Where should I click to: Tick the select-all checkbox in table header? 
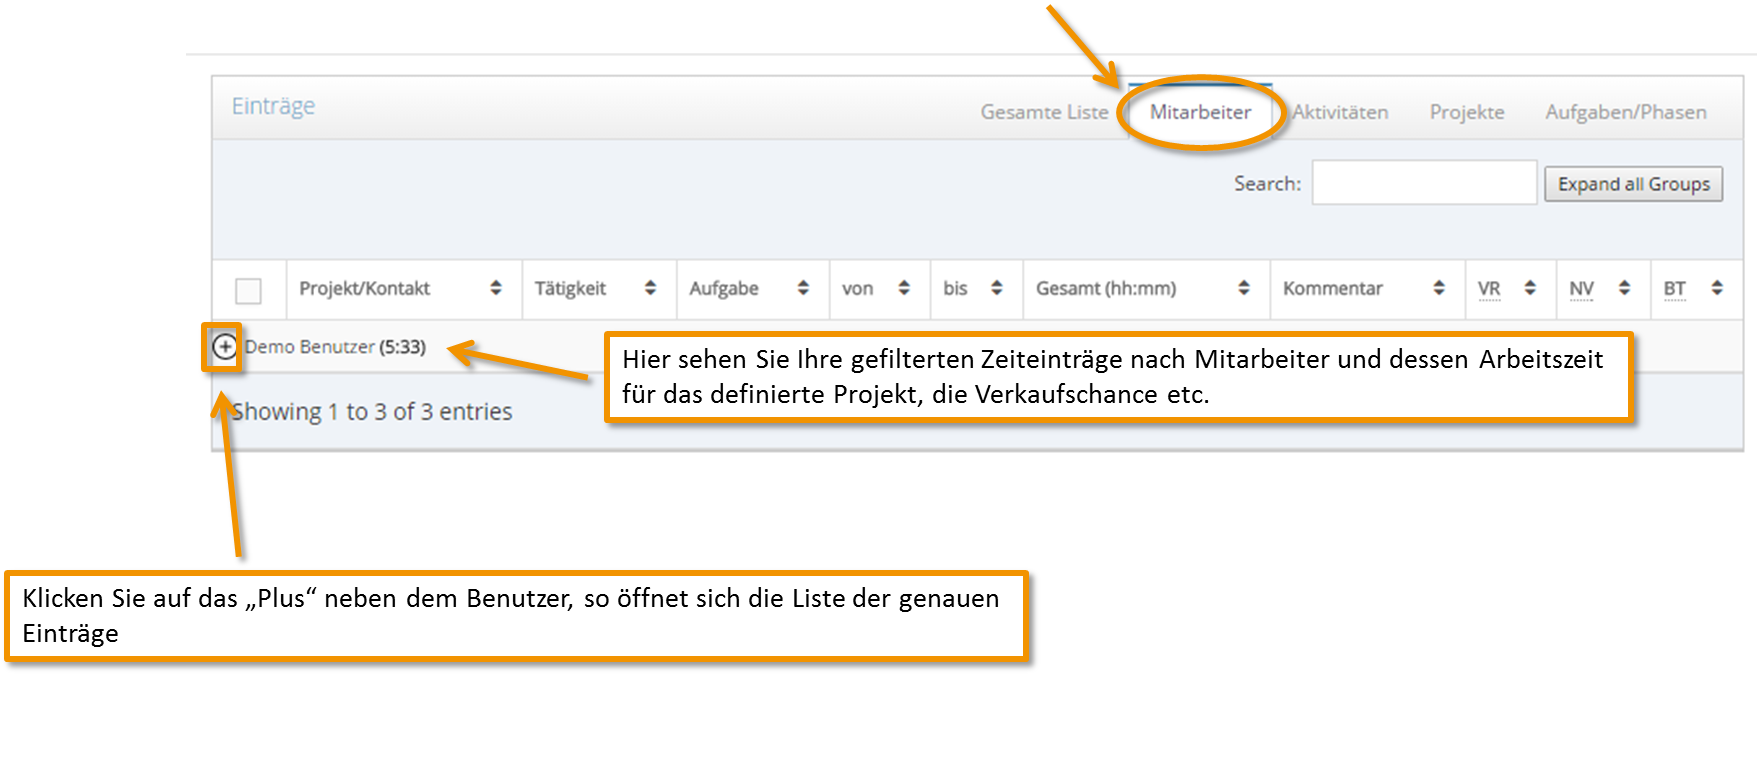(x=248, y=290)
